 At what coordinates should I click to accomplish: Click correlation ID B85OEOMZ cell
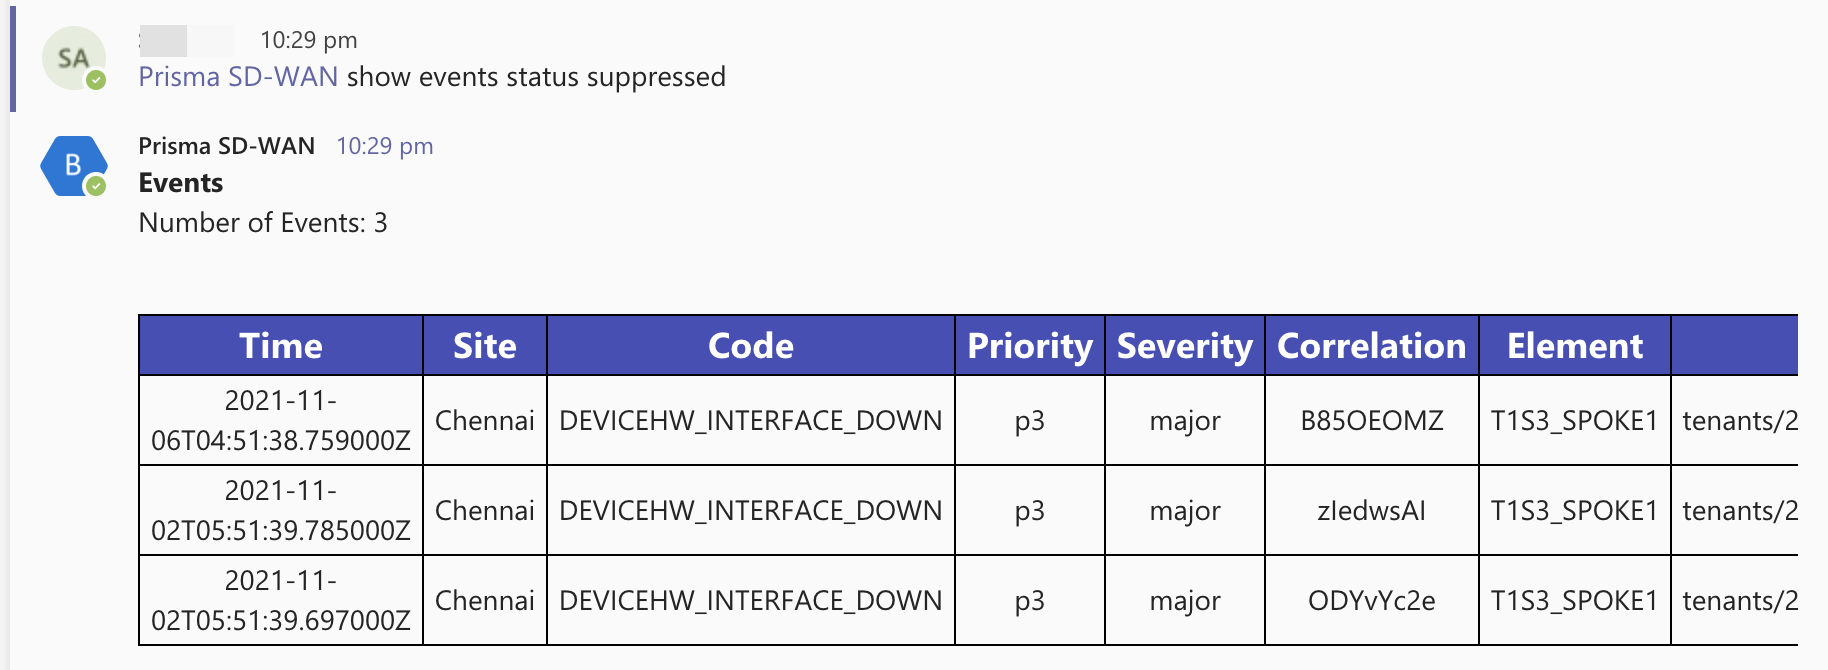tap(1372, 421)
